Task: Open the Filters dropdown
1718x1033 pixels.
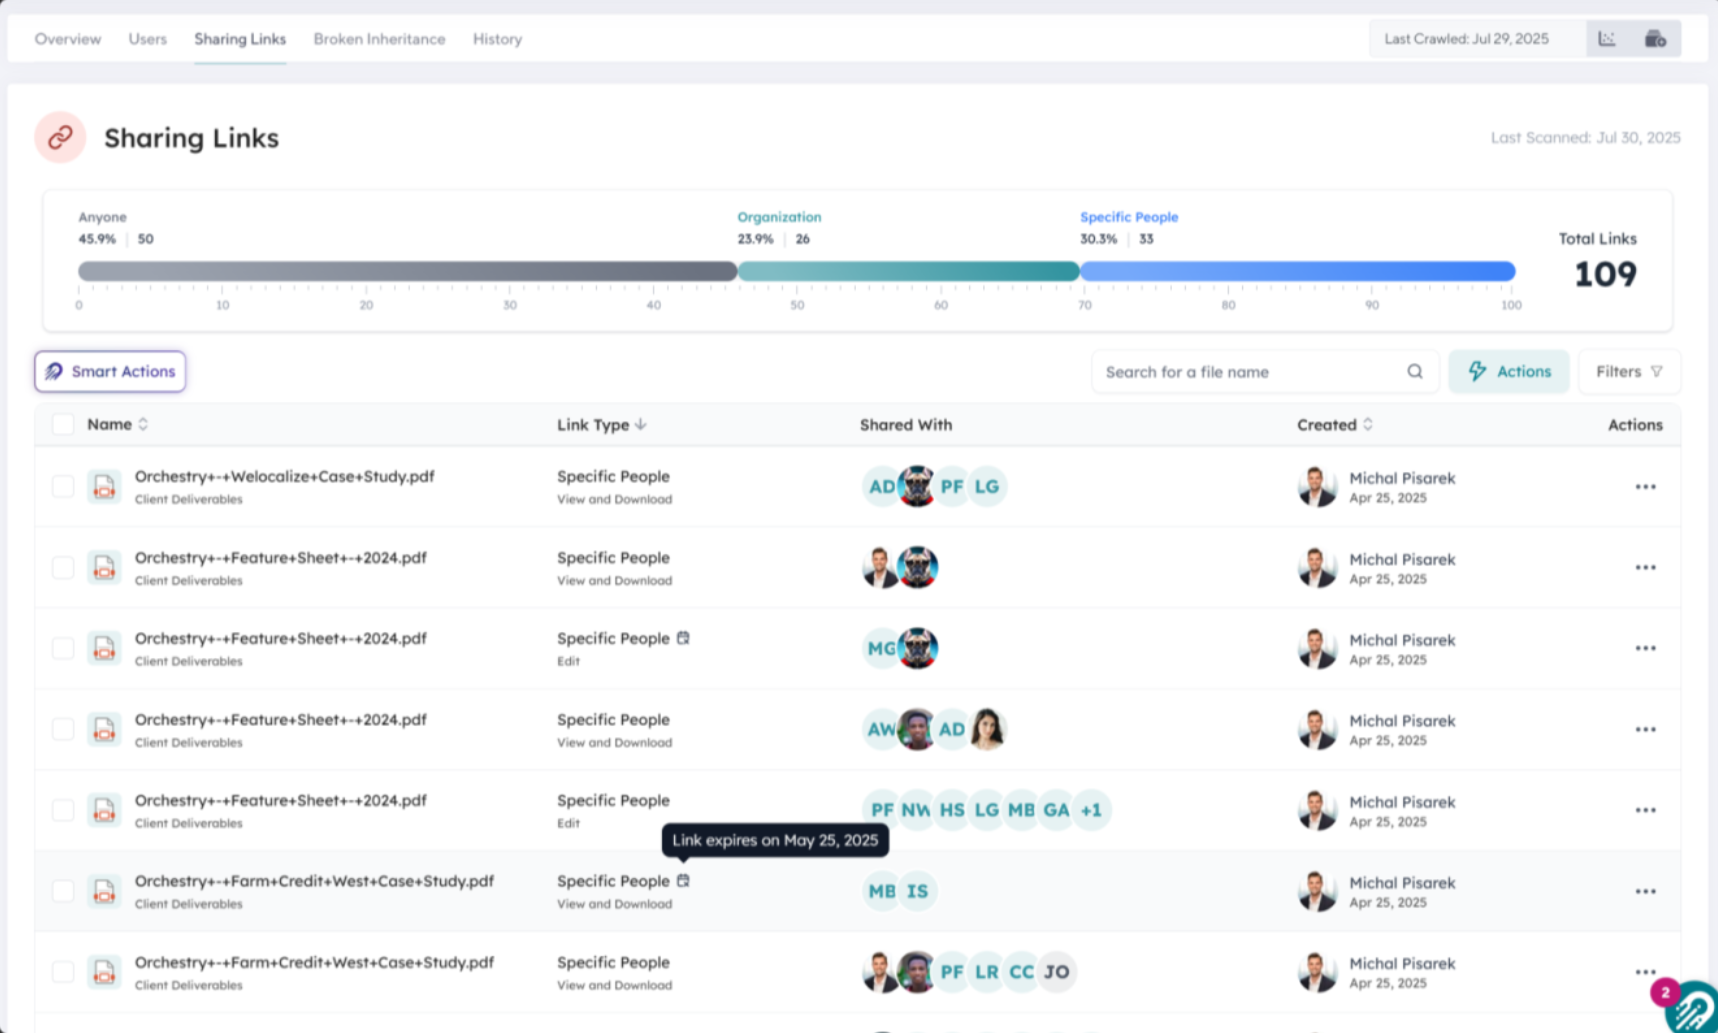Action: click(1628, 371)
